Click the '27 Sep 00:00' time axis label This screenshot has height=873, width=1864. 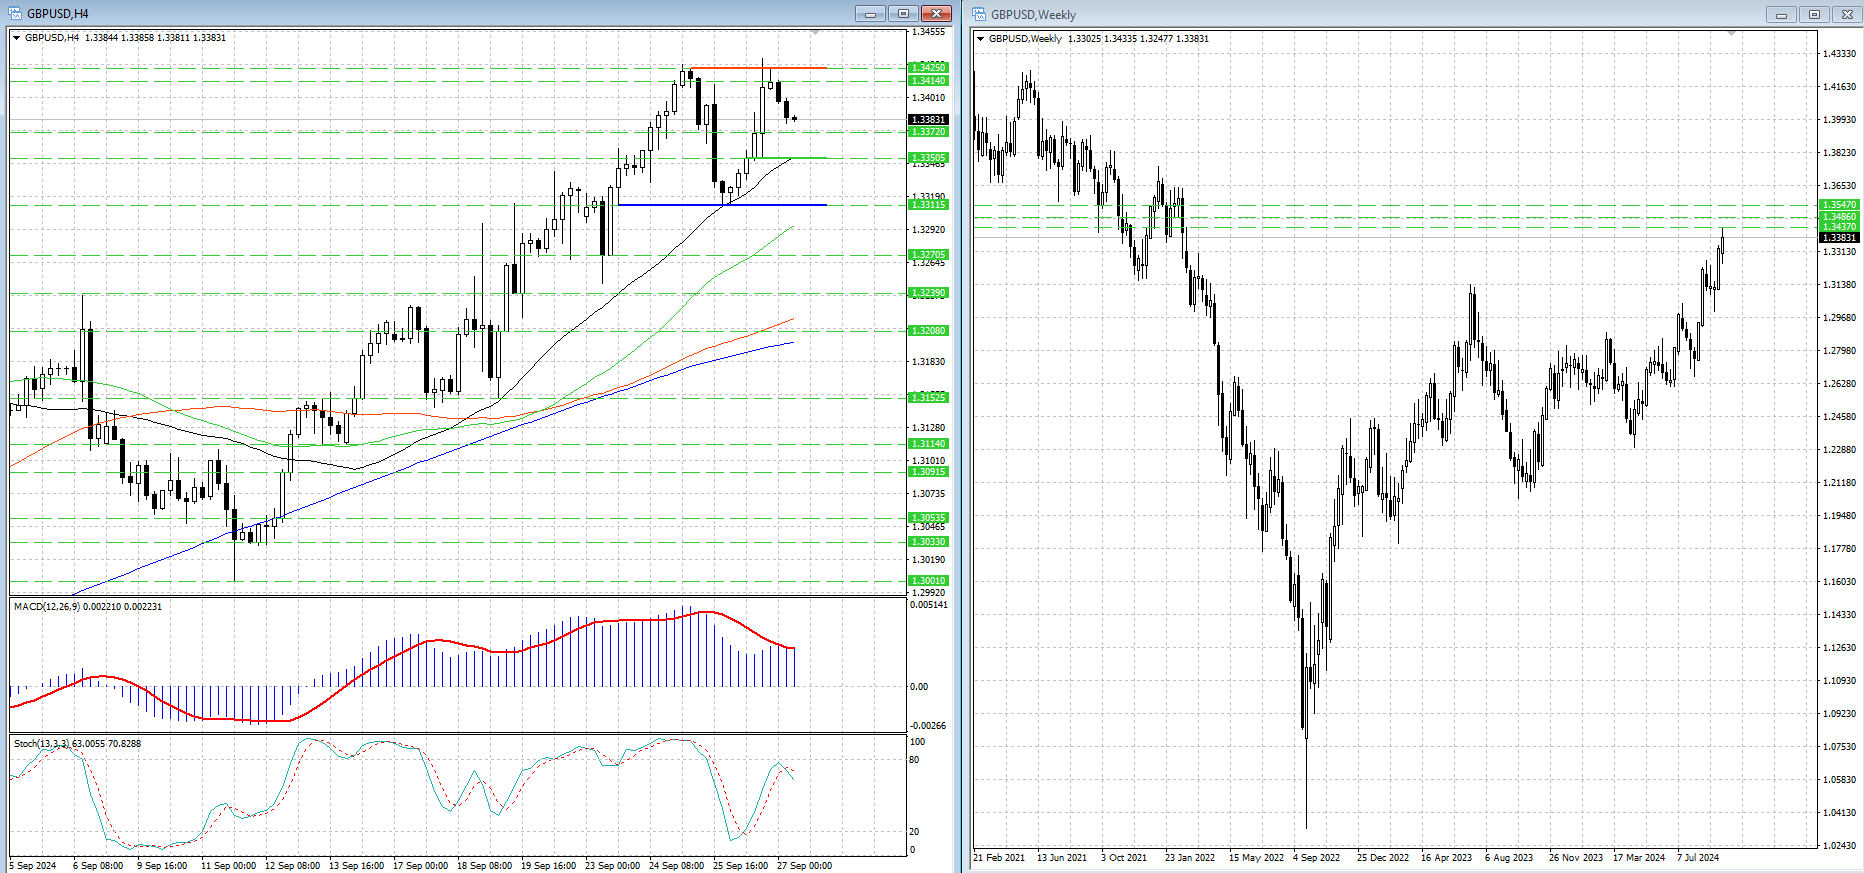pyautogui.click(x=804, y=866)
